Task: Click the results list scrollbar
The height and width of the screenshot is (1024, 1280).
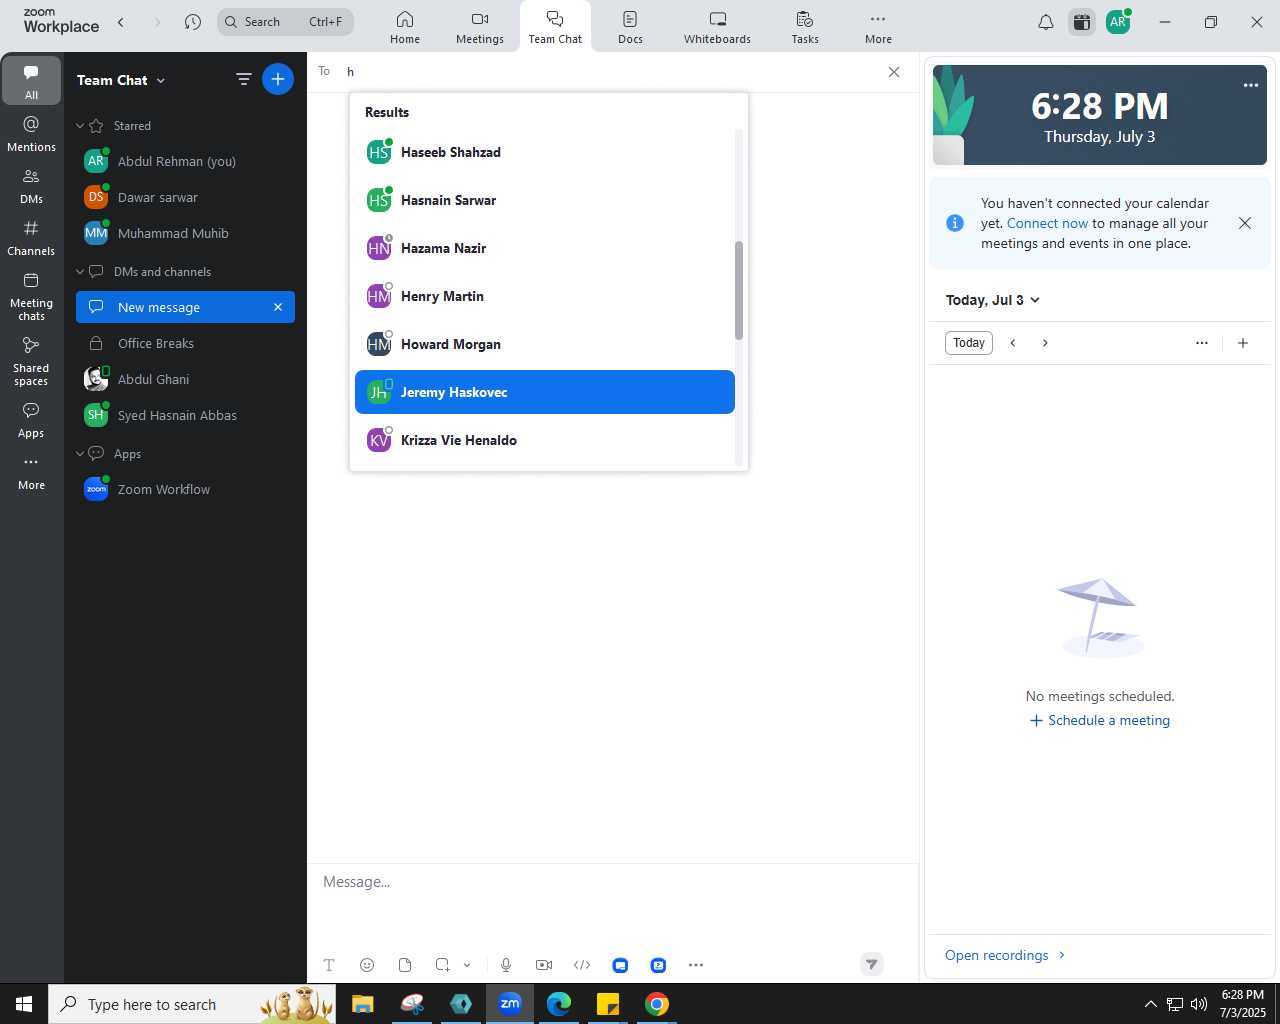Action: 739,290
